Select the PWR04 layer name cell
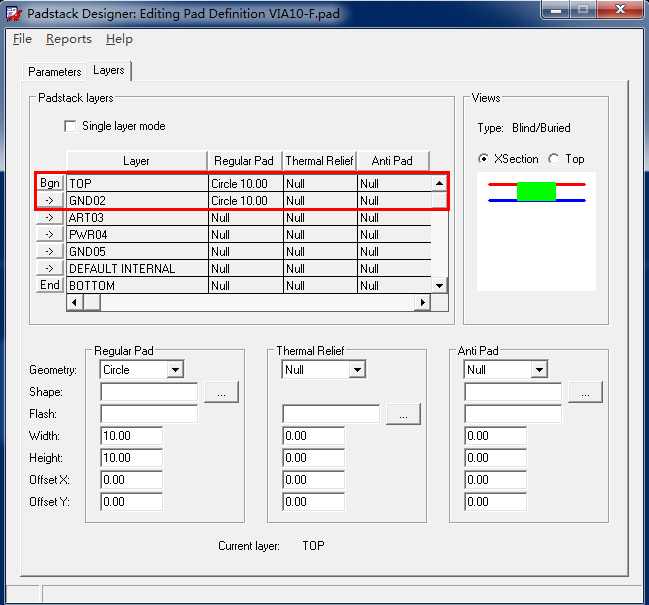Image resolution: width=649 pixels, height=605 pixels. pyautogui.click(x=137, y=235)
